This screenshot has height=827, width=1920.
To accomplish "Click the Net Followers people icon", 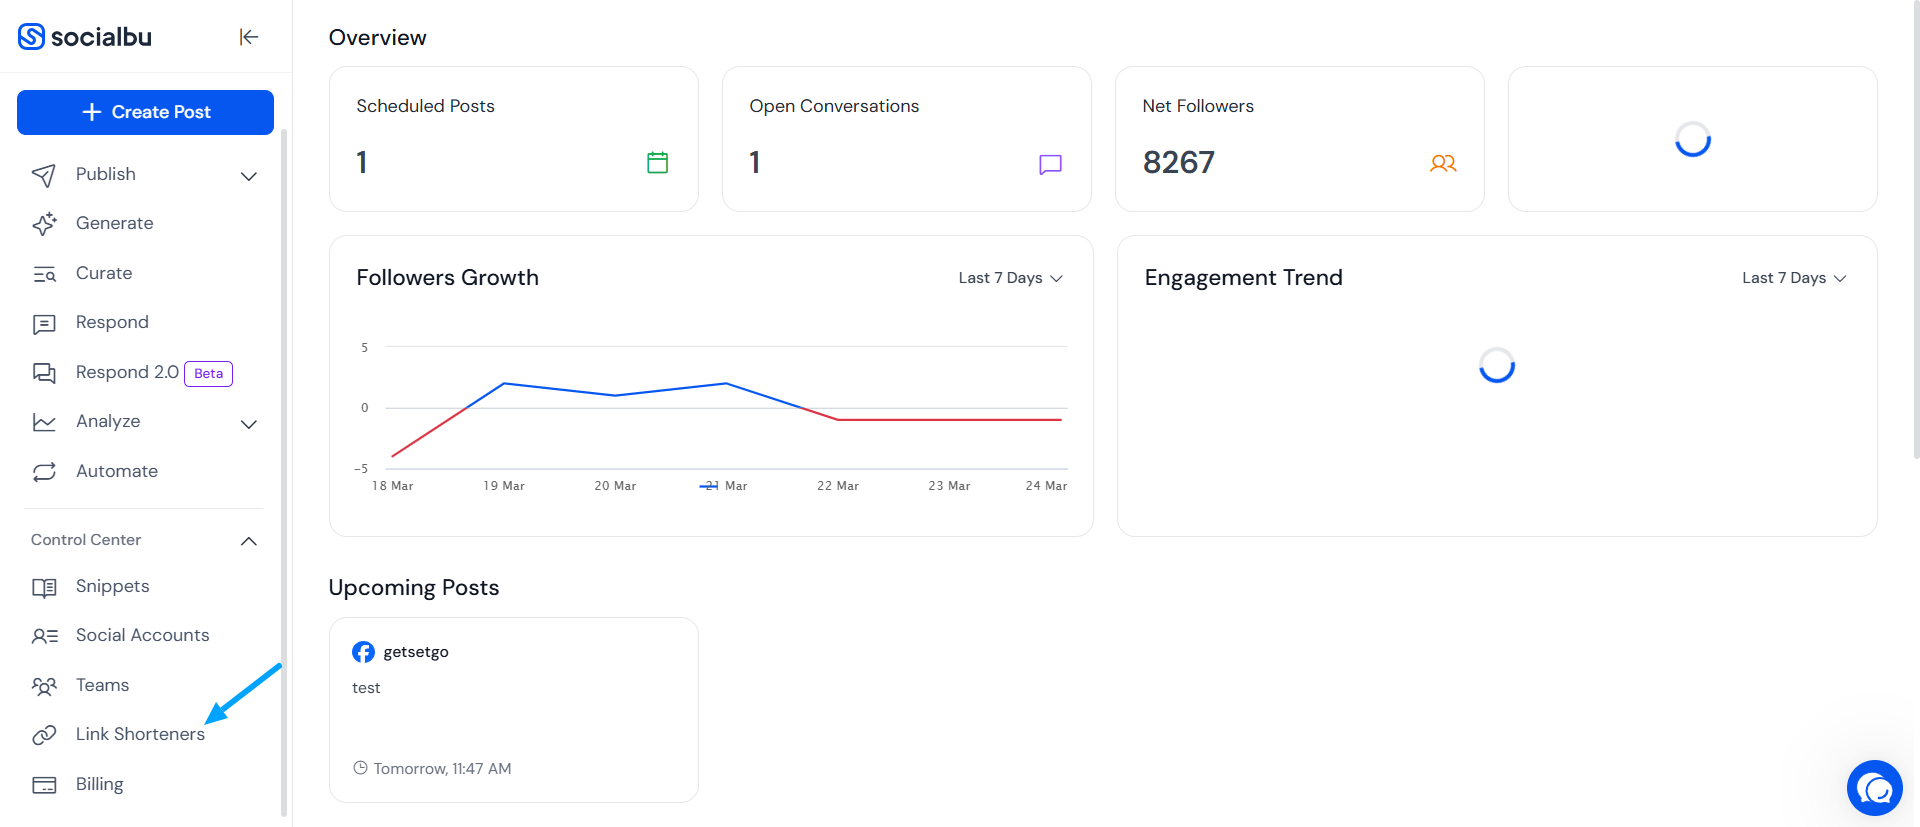I will 1443,163.
